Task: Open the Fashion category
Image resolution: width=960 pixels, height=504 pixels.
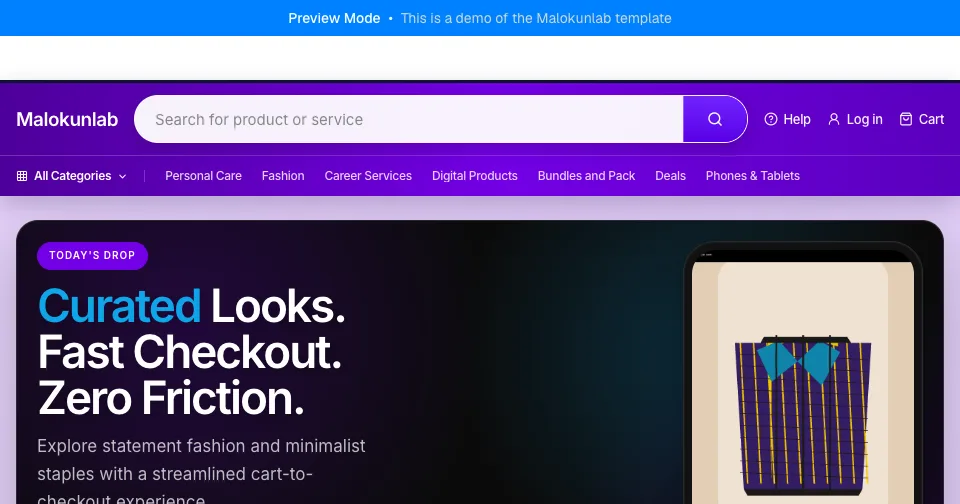Action: click(283, 176)
